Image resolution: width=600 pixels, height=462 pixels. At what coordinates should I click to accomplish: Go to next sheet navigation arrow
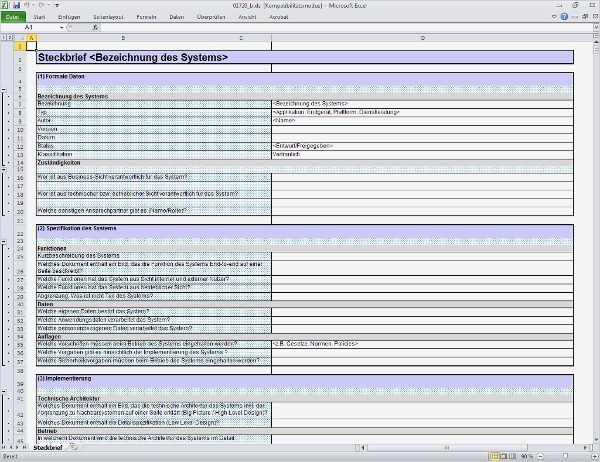17,447
